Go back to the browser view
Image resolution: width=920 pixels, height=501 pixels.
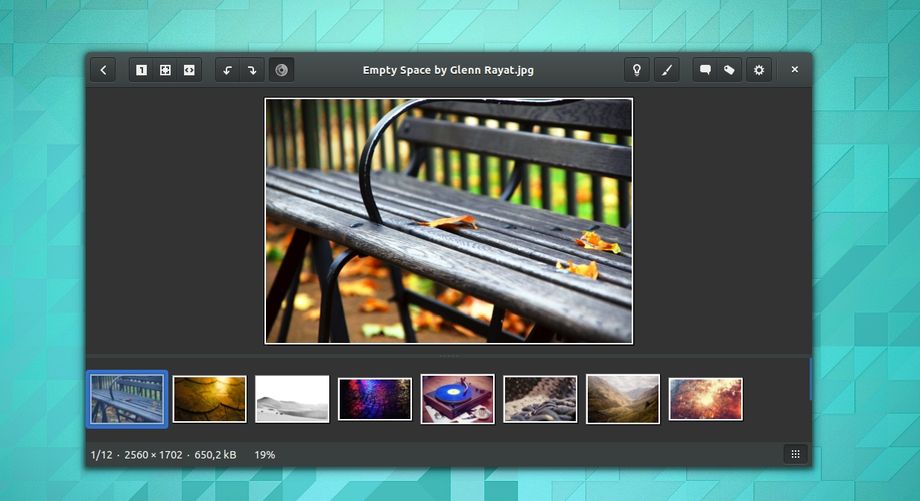[x=103, y=70]
